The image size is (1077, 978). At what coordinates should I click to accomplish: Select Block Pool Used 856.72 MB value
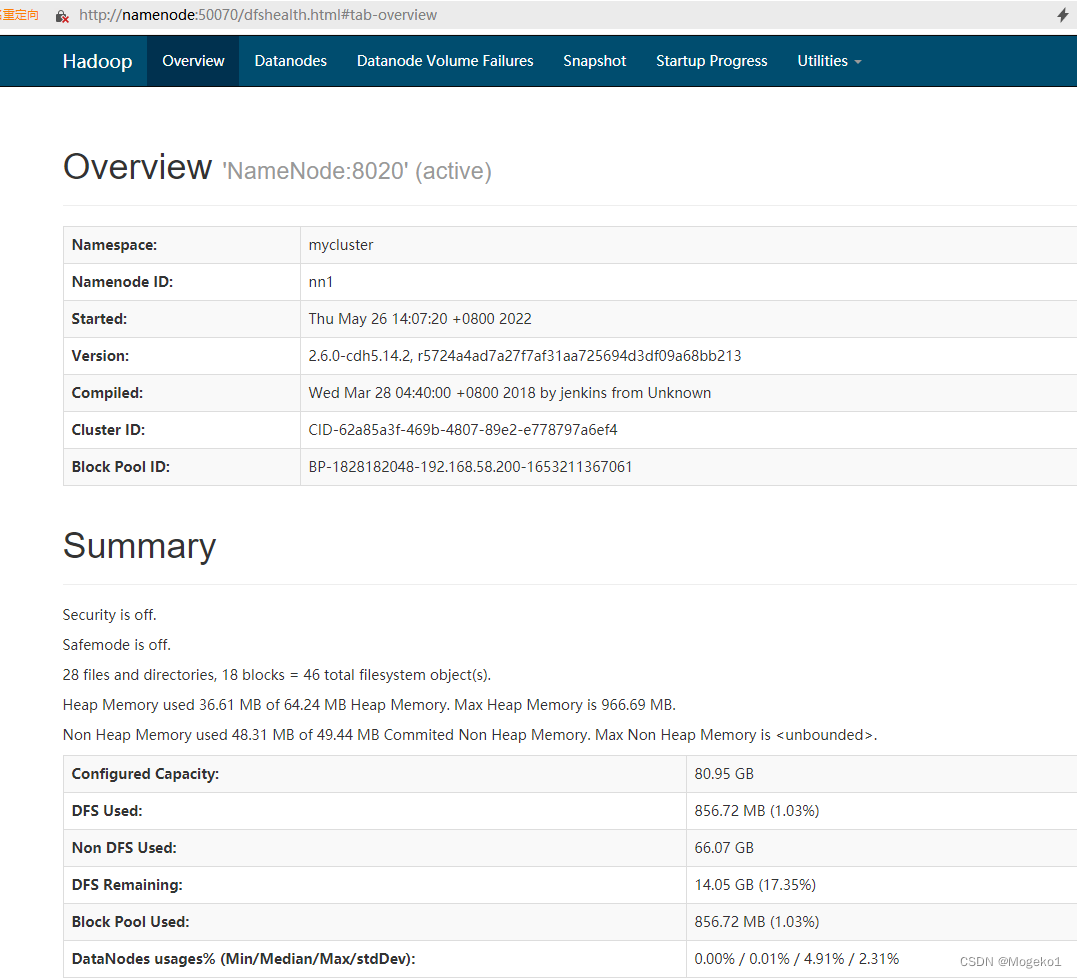[x=757, y=923]
